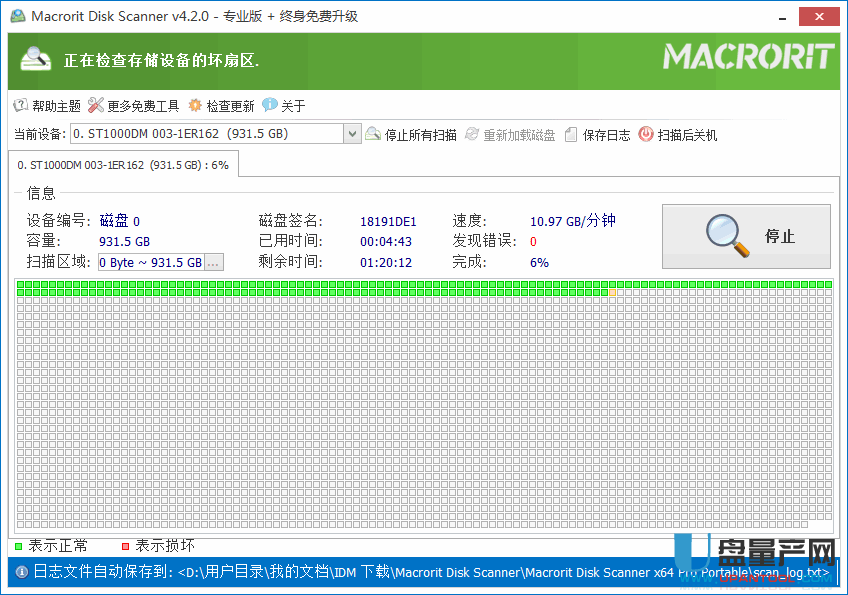Image resolution: width=848 pixels, height=595 pixels.
Task: Click the info icon in status bar
Action: click(x=20, y=572)
